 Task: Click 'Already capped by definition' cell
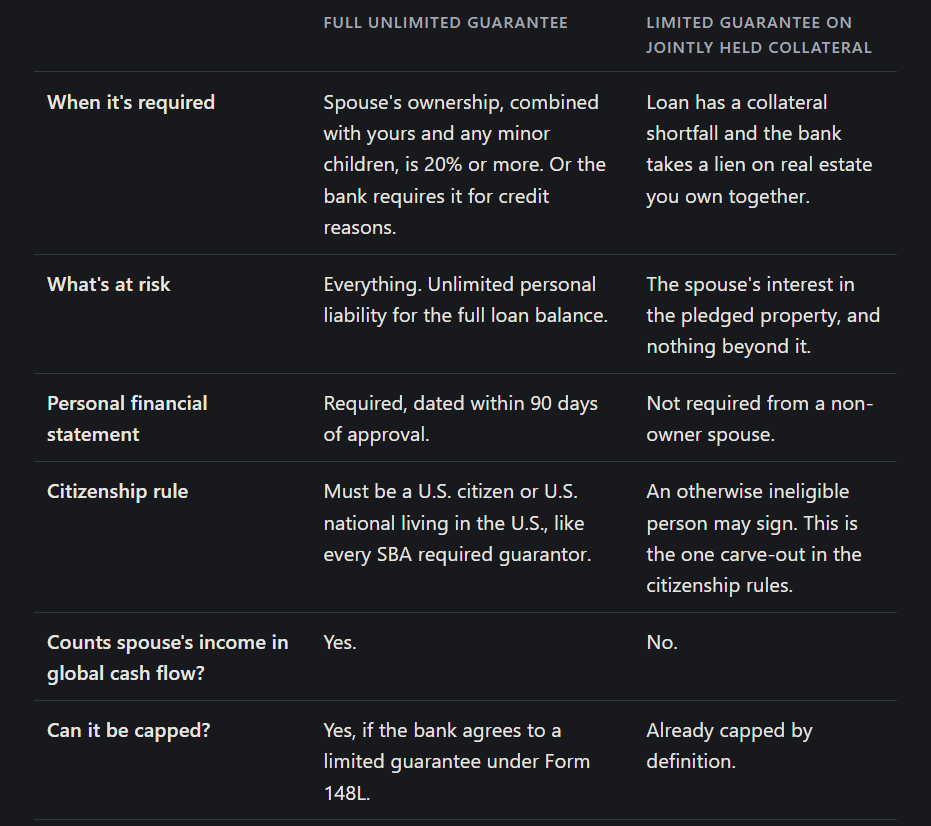point(729,746)
